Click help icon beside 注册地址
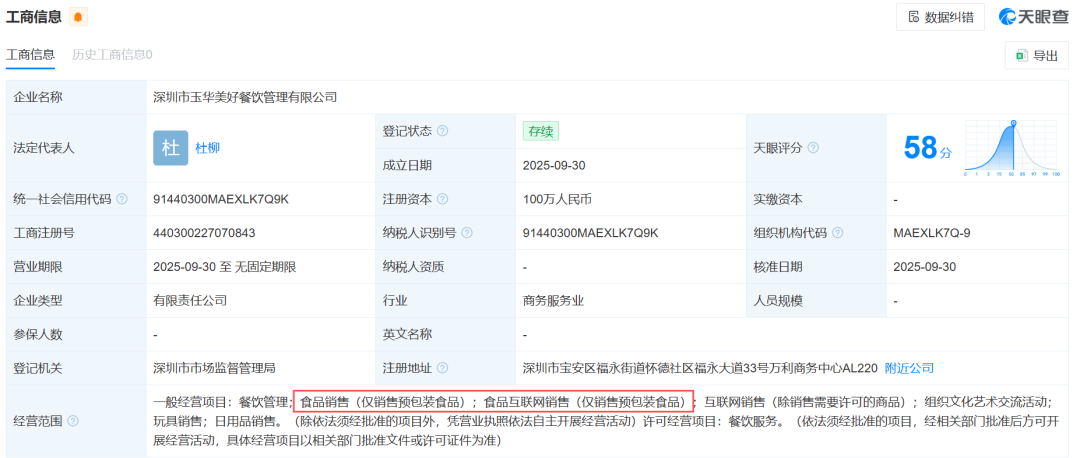 coord(442,368)
